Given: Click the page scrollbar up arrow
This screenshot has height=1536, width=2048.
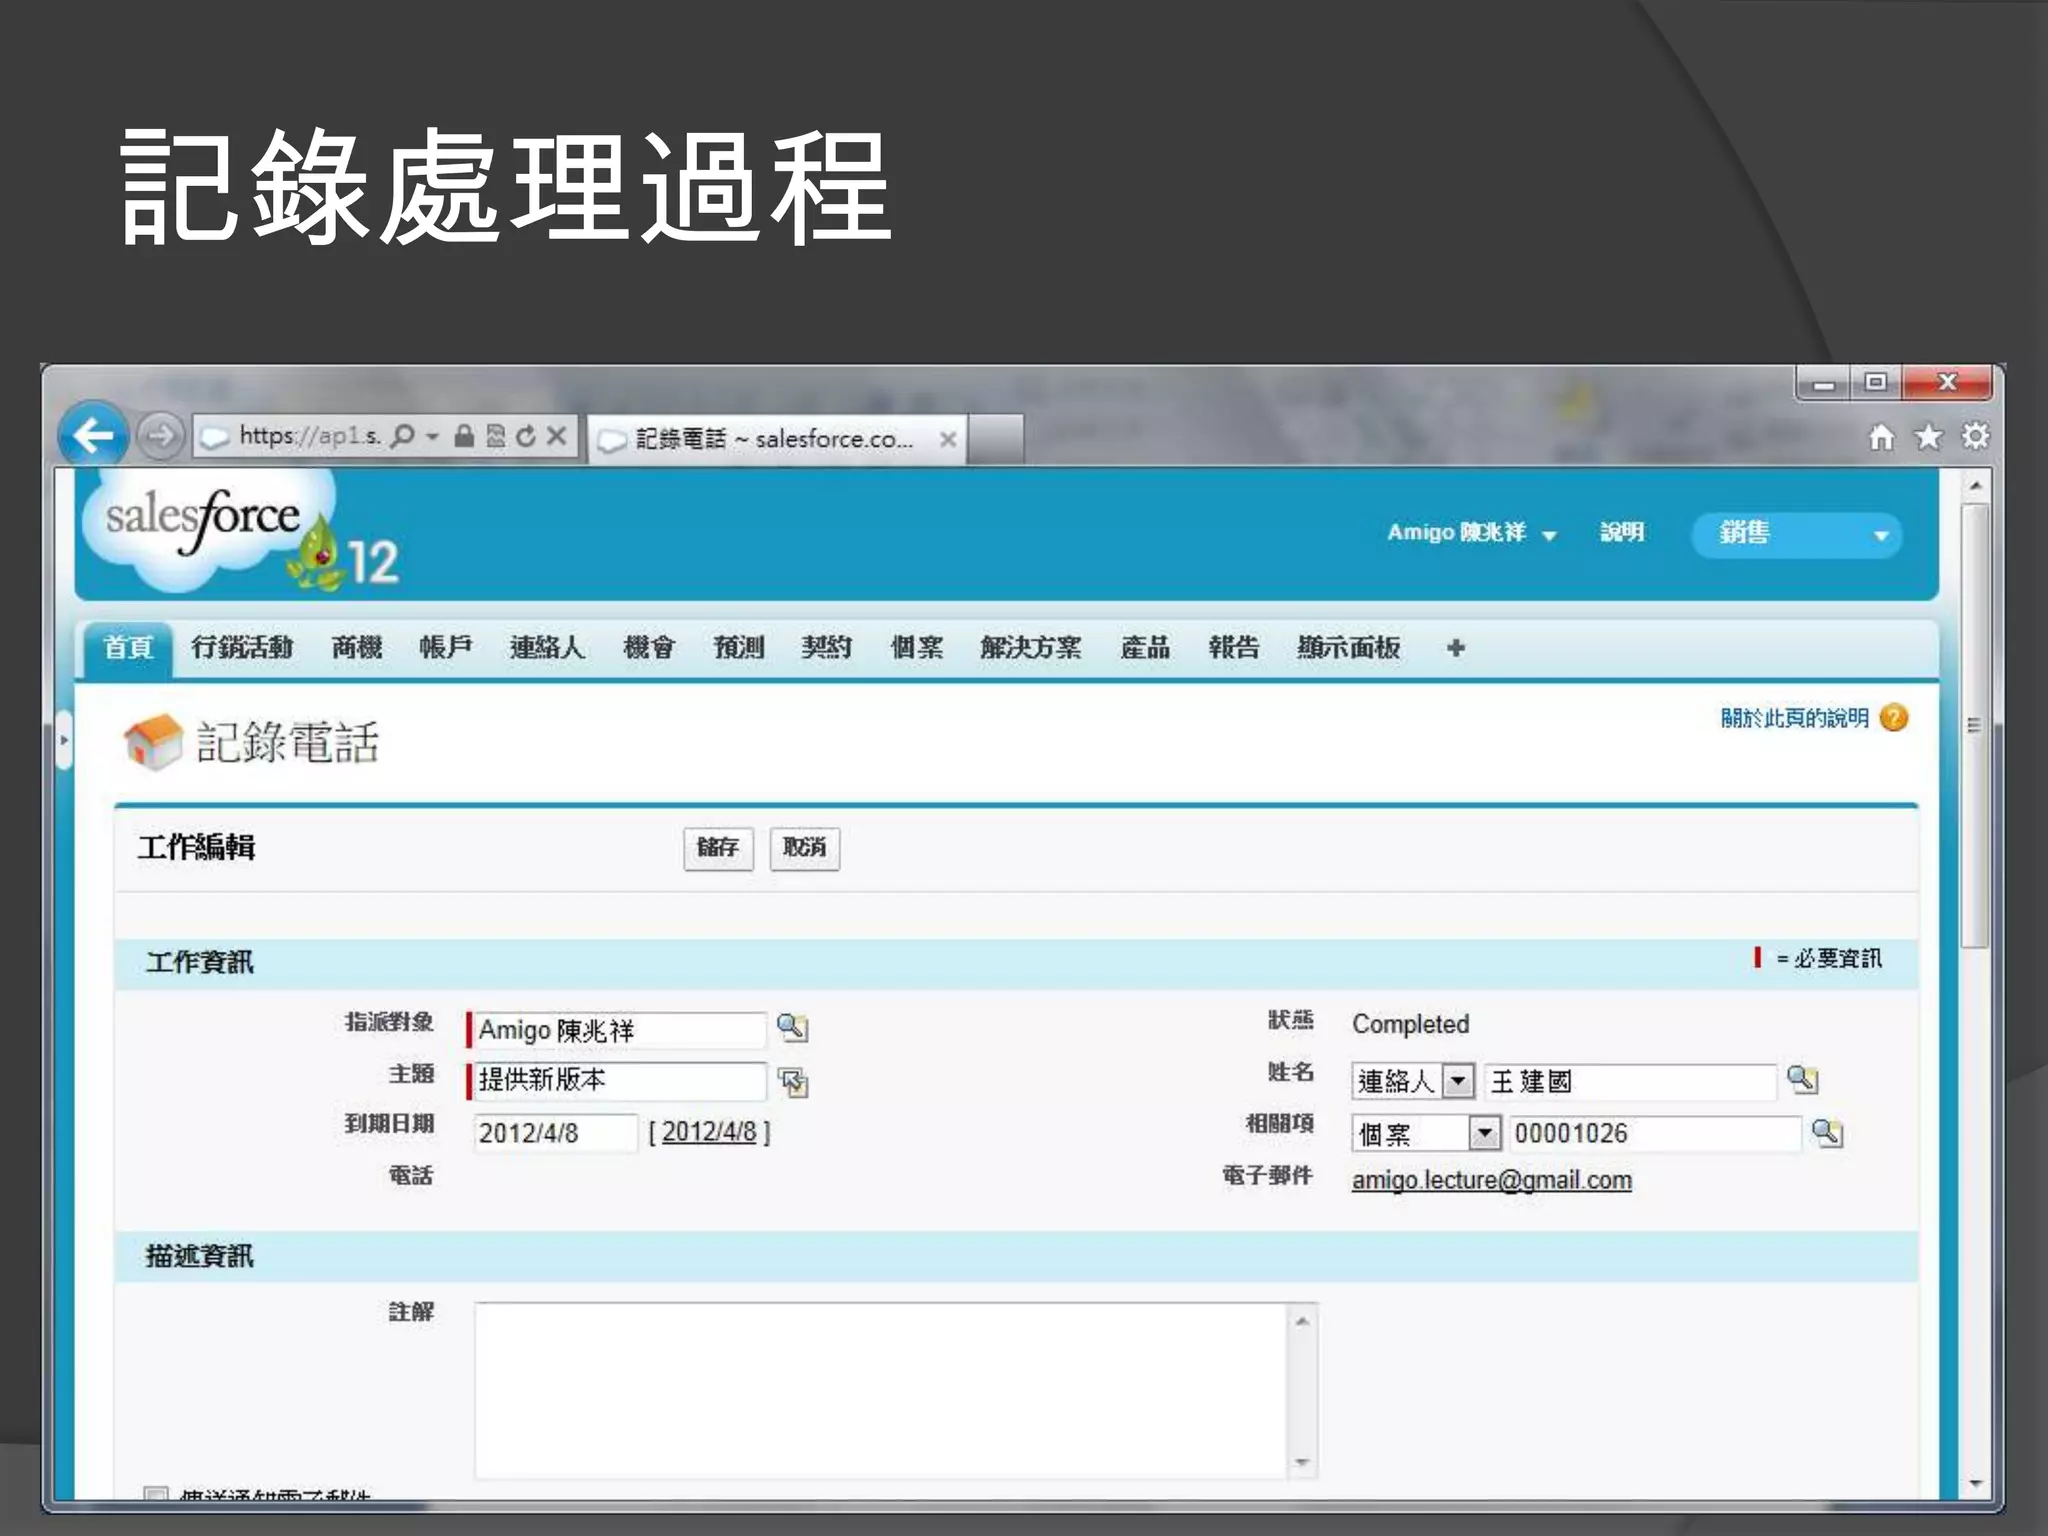Looking at the screenshot, I should pyautogui.click(x=1975, y=486).
